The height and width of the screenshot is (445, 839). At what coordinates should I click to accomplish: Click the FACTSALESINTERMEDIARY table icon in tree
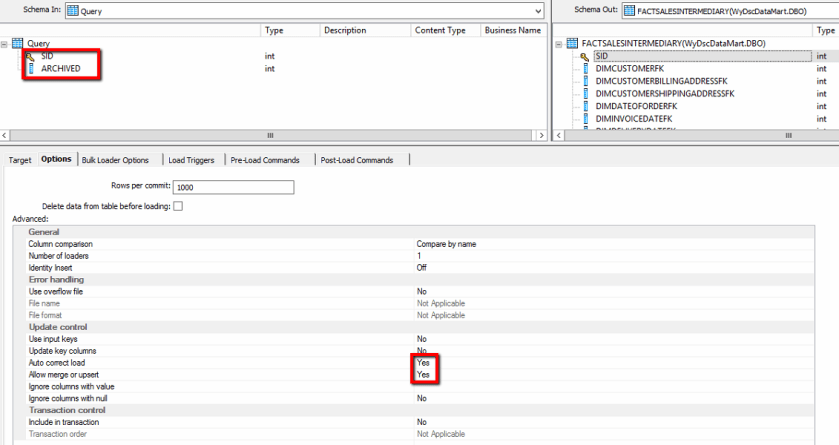(x=572, y=44)
